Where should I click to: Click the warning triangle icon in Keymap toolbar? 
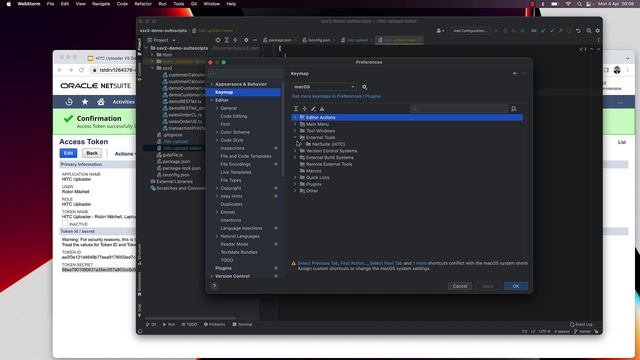(x=322, y=109)
